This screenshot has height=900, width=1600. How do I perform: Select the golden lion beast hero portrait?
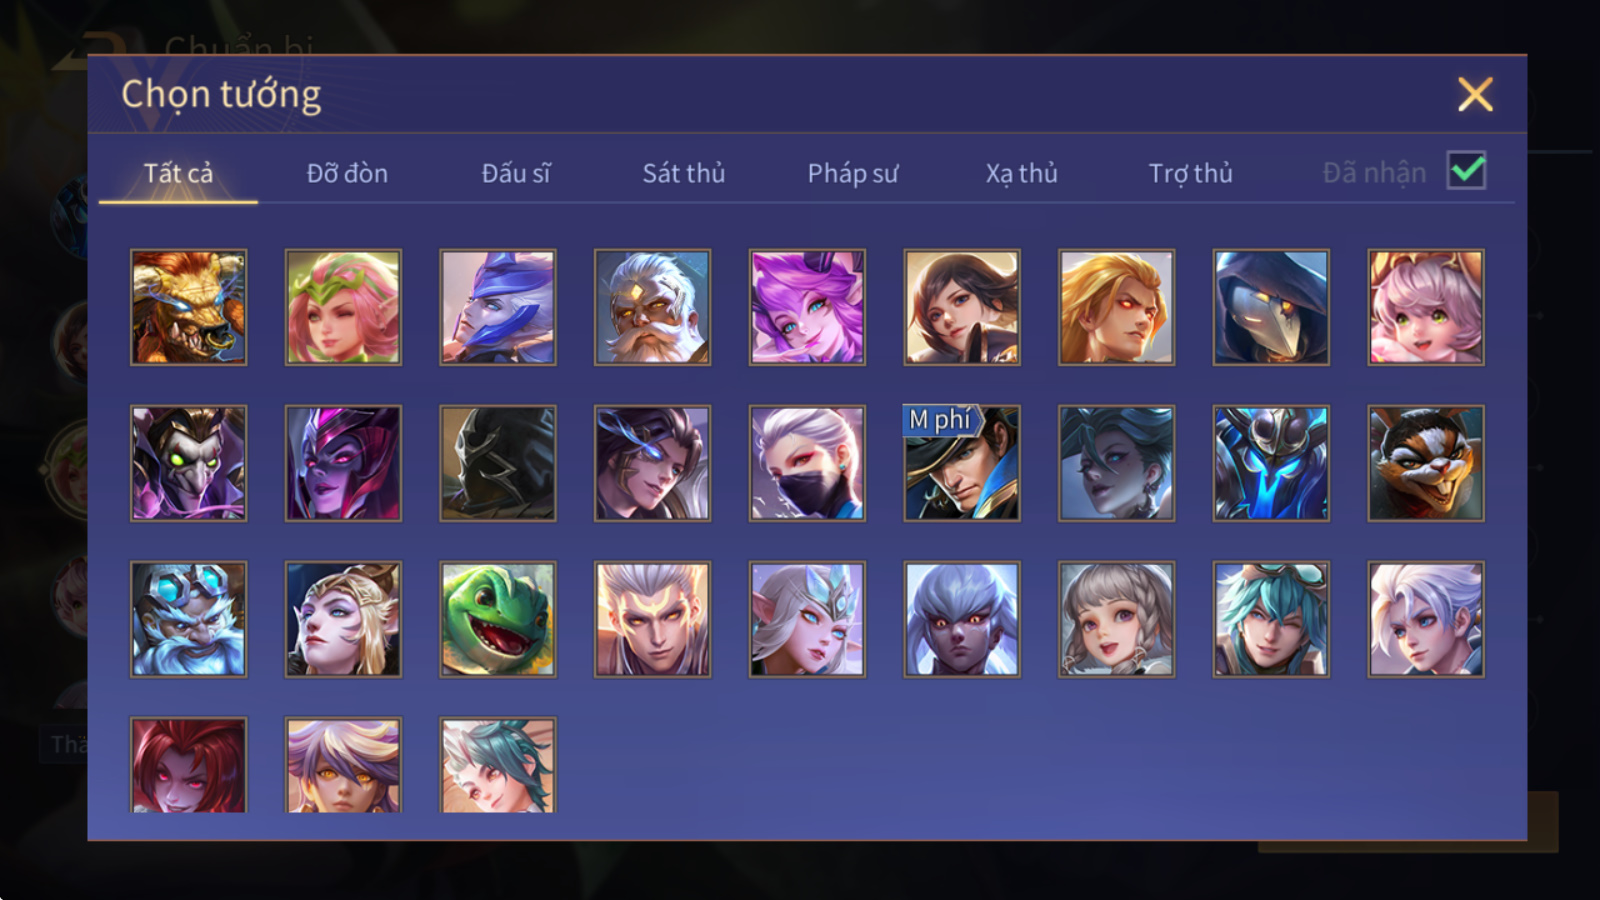click(x=189, y=307)
